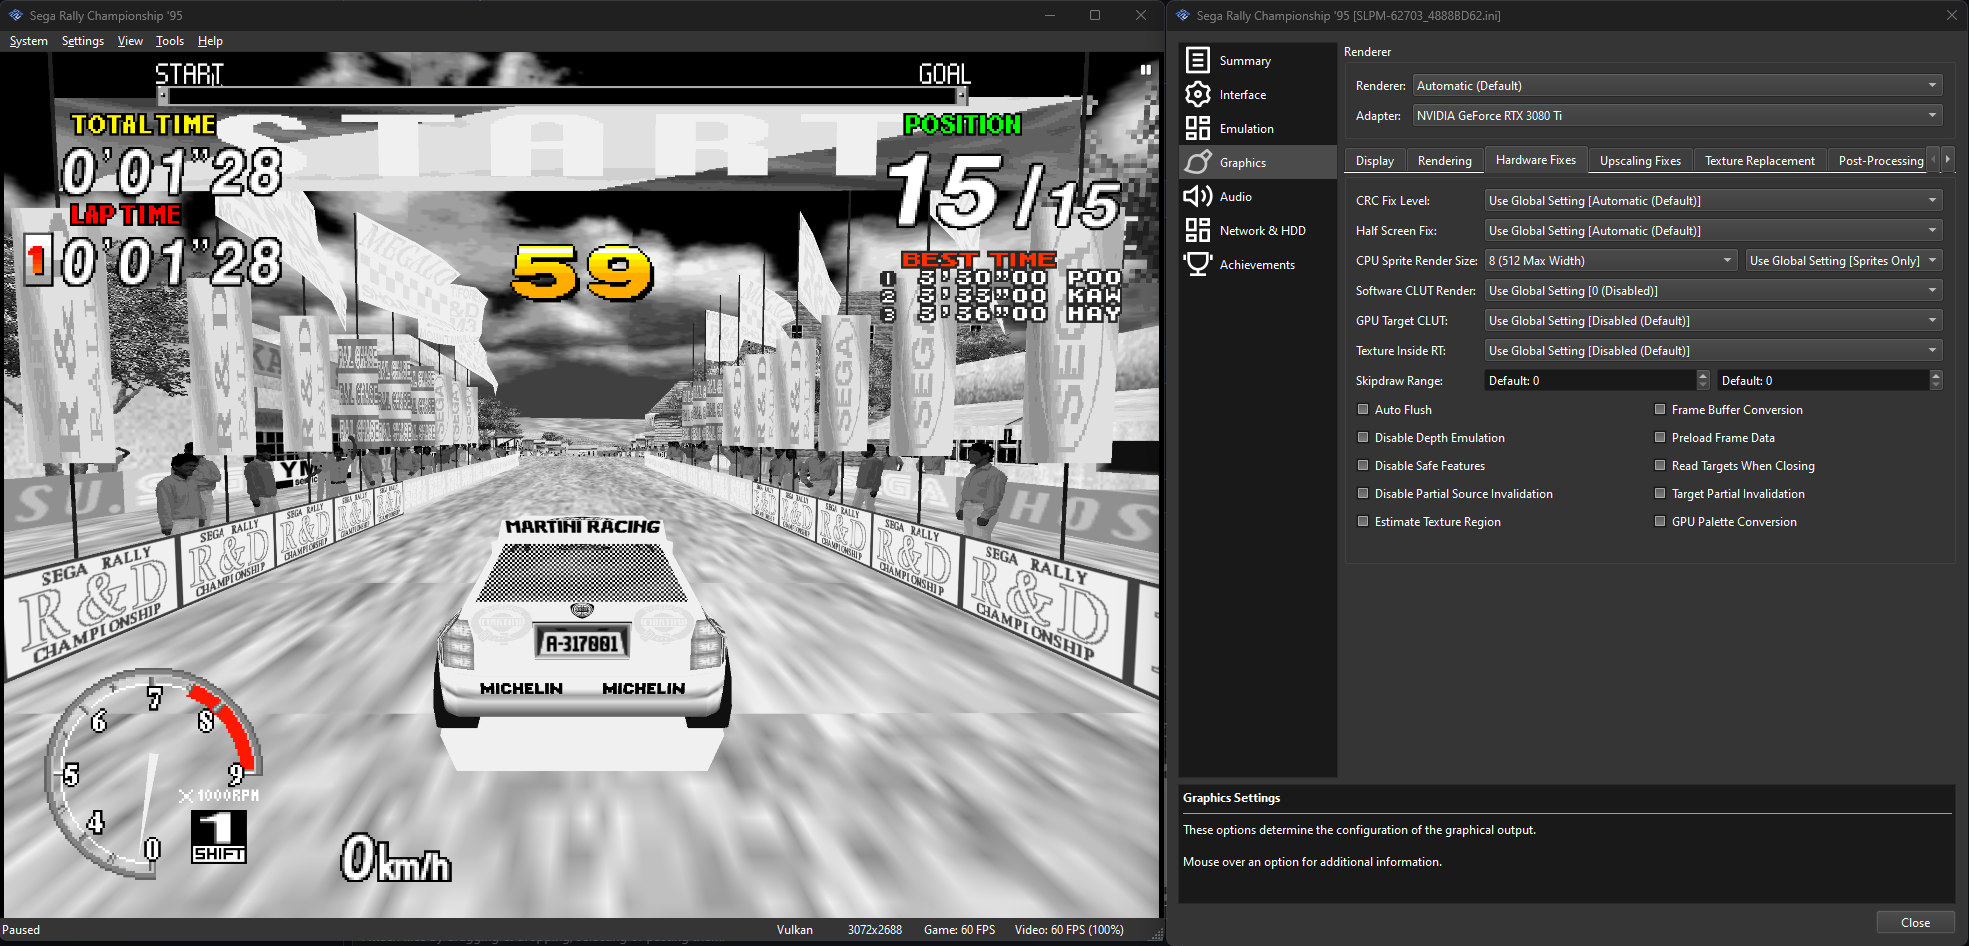The image size is (1969, 946).
Task: Check Disable Depth Emulation
Action: click(1363, 437)
